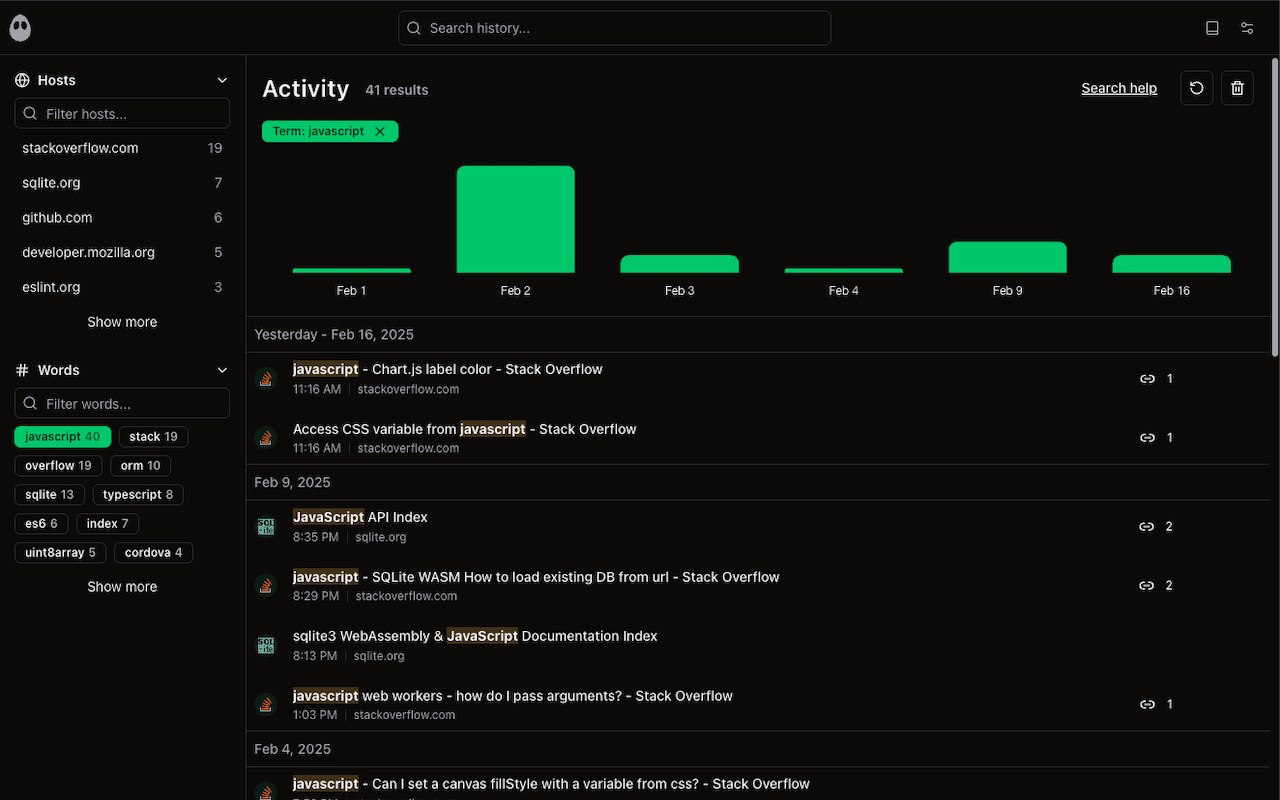The height and width of the screenshot is (800, 1280).
Task: Filter by host eslint.org
Action: tap(122, 287)
